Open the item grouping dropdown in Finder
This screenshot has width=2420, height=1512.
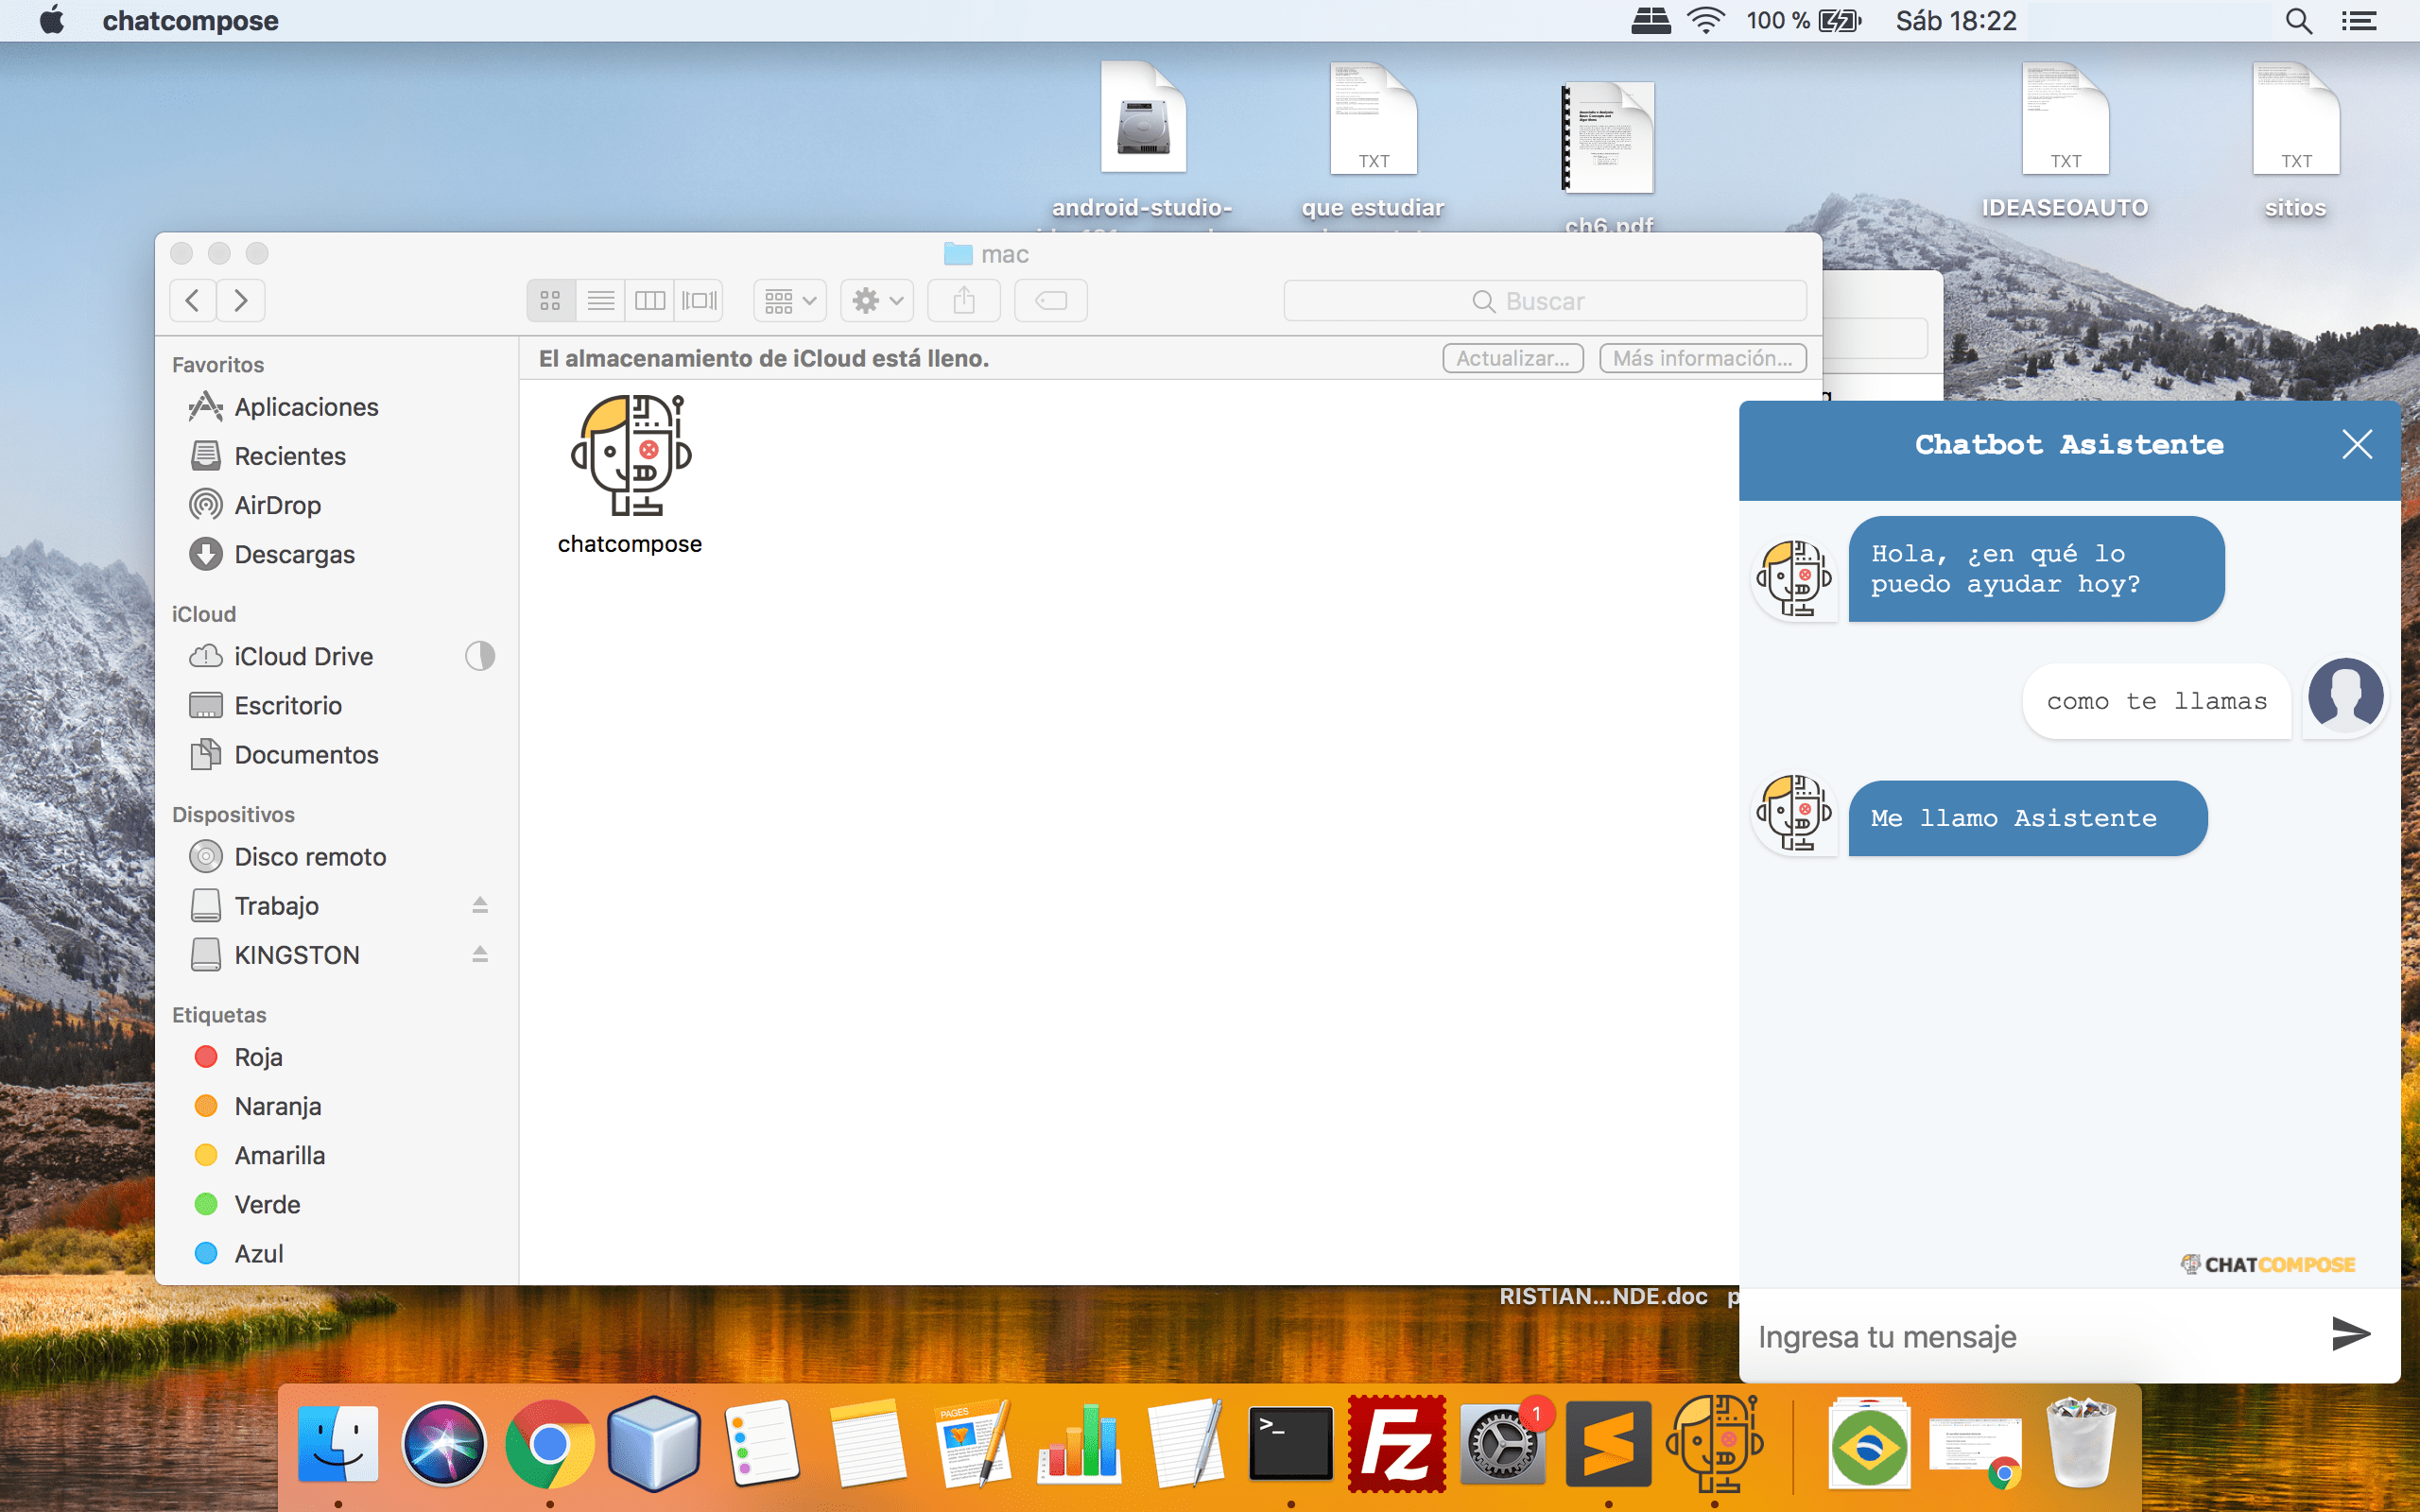(x=789, y=300)
